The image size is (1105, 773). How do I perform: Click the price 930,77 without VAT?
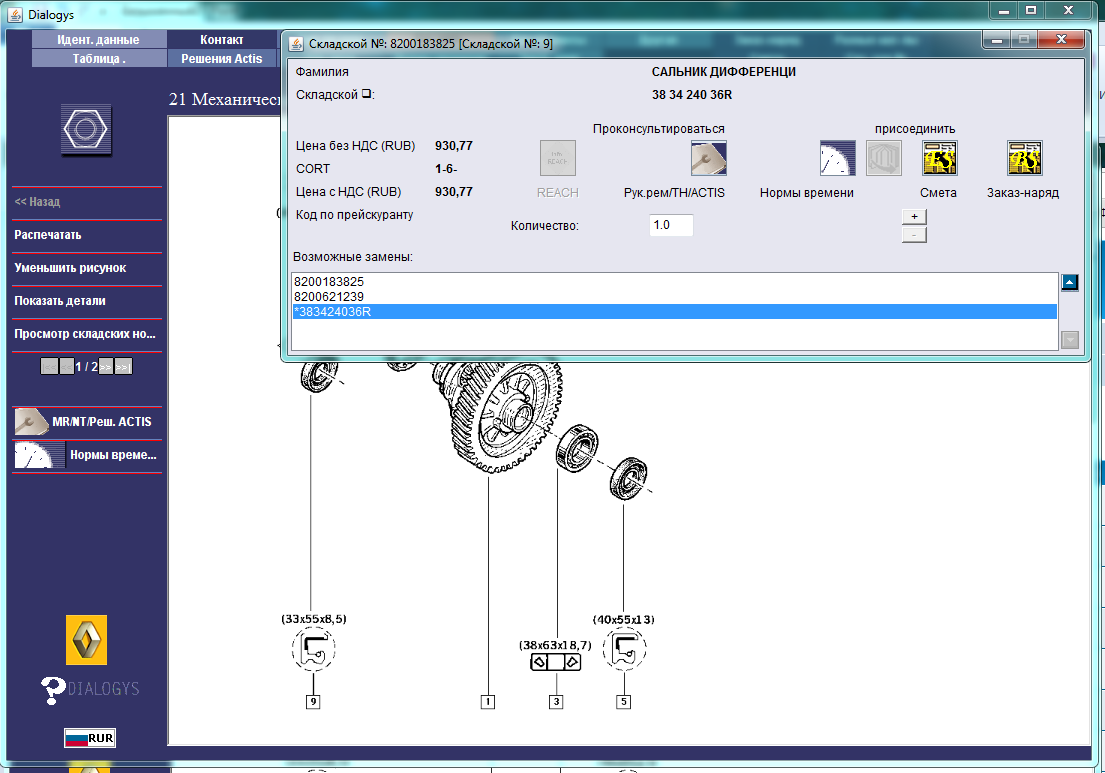tap(454, 146)
